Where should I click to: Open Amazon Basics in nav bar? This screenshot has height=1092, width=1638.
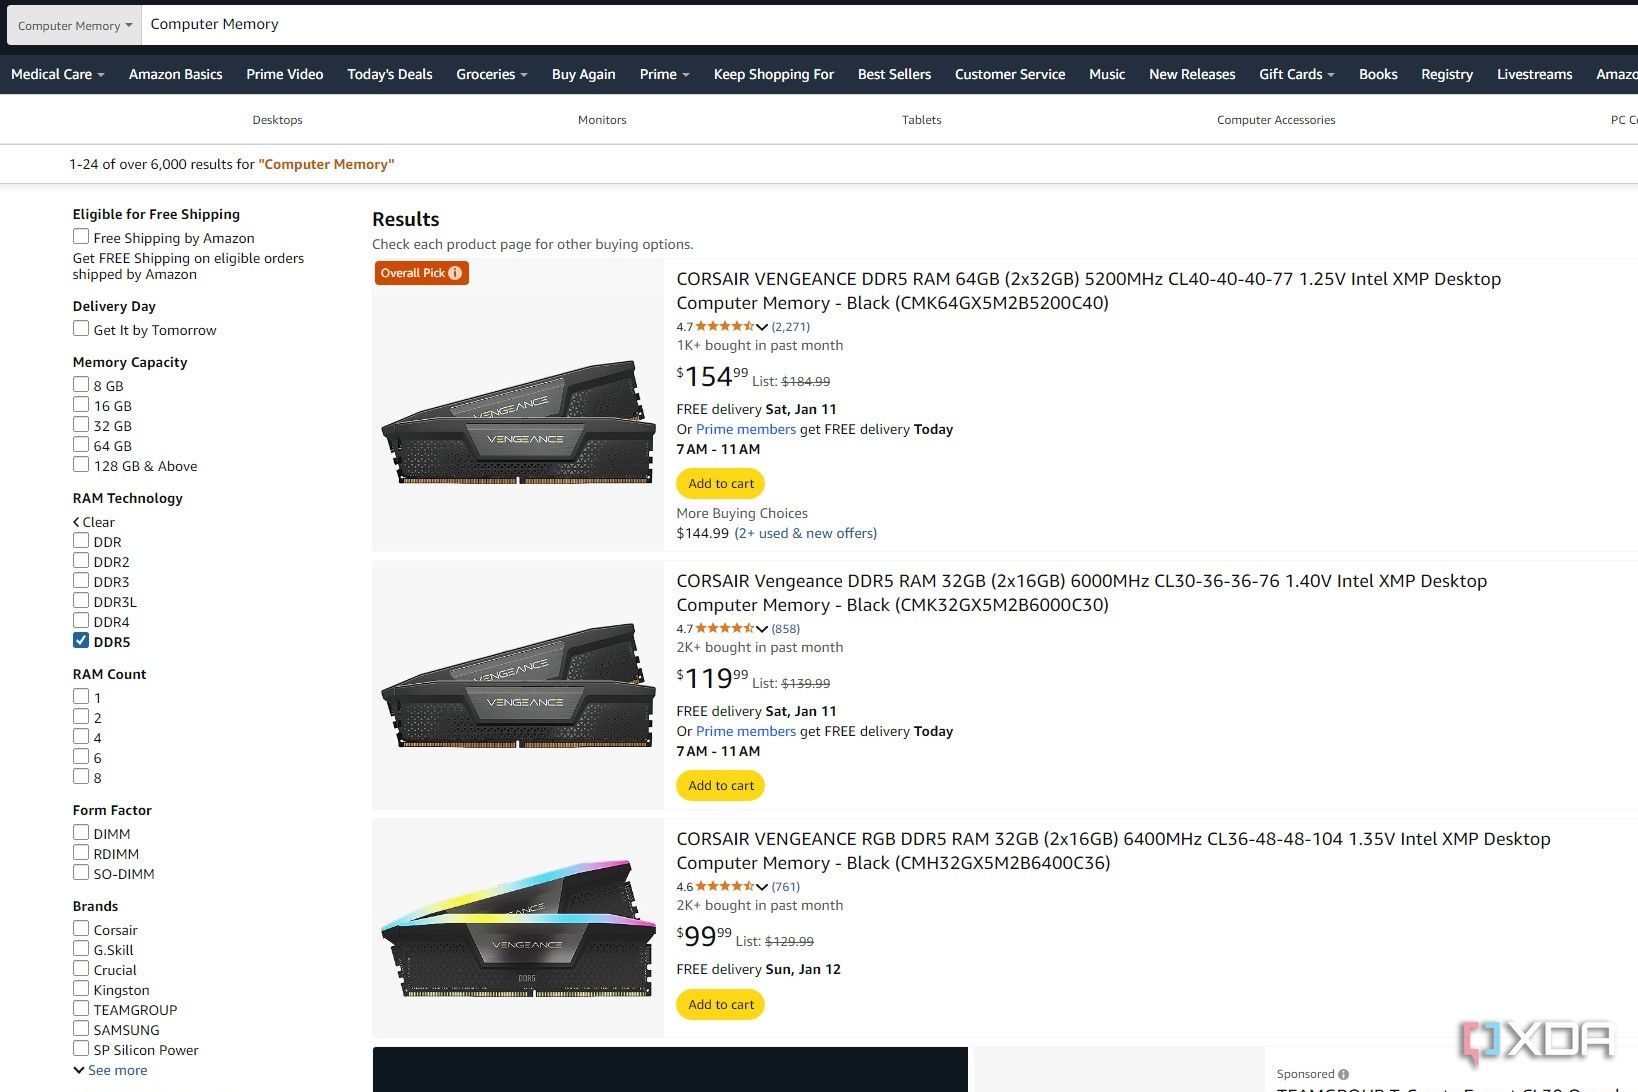point(175,74)
